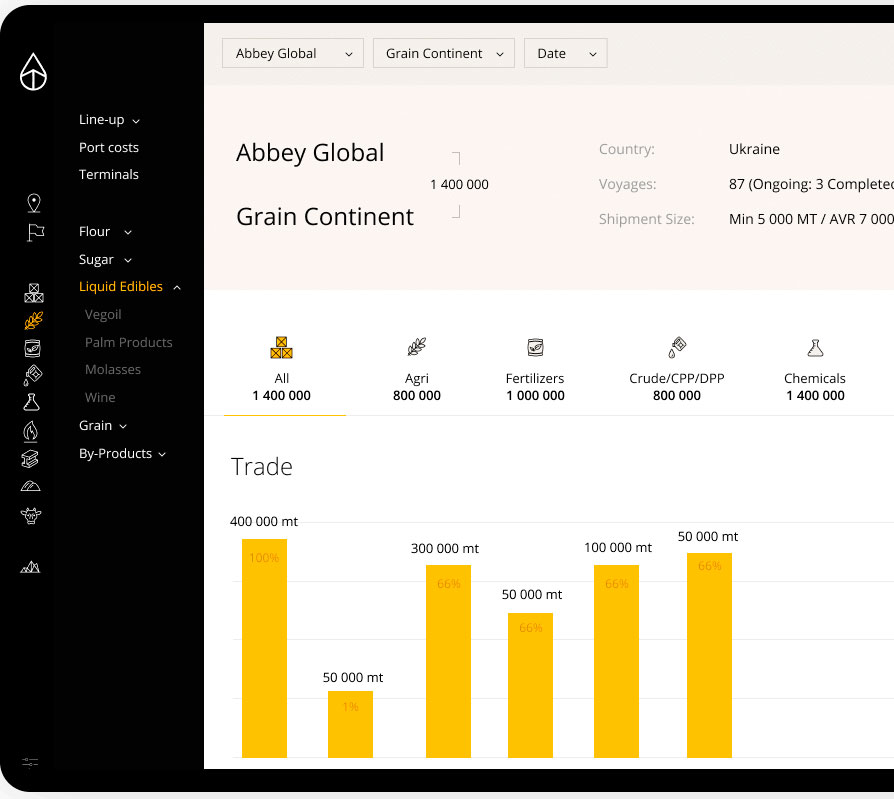Click the country value Ukraine
This screenshot has width=894, height=799.
[754, 149]
